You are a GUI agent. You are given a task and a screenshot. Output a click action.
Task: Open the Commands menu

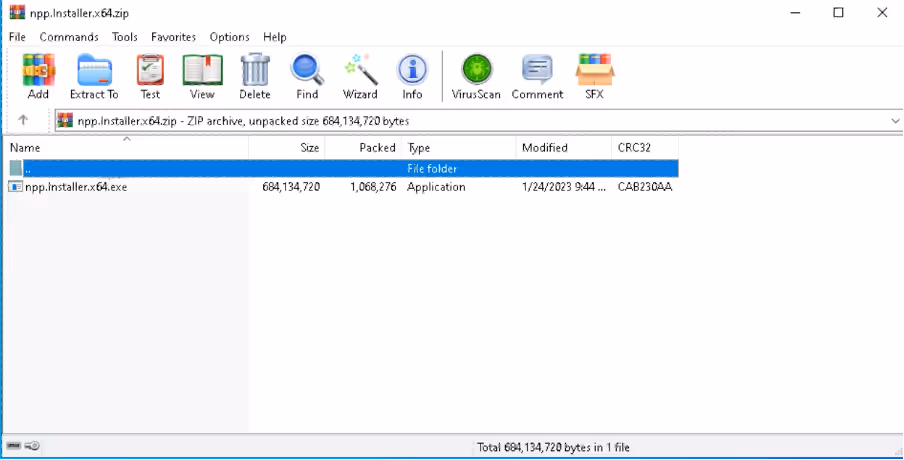pyautogui.click(x=69, y=37)
